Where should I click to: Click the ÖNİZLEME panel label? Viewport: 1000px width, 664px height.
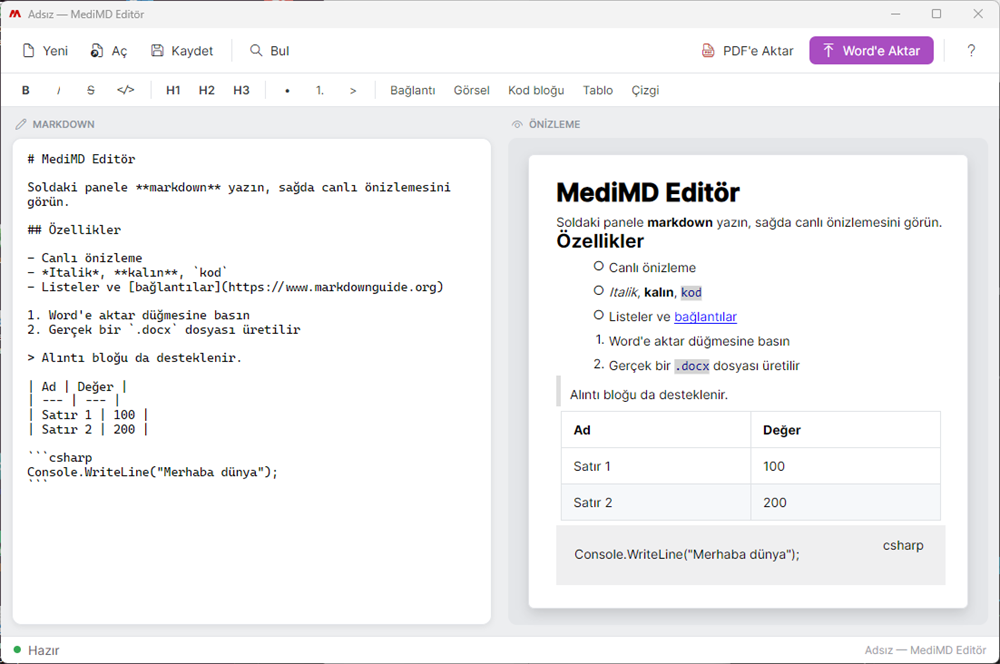[x=554, y=124]
